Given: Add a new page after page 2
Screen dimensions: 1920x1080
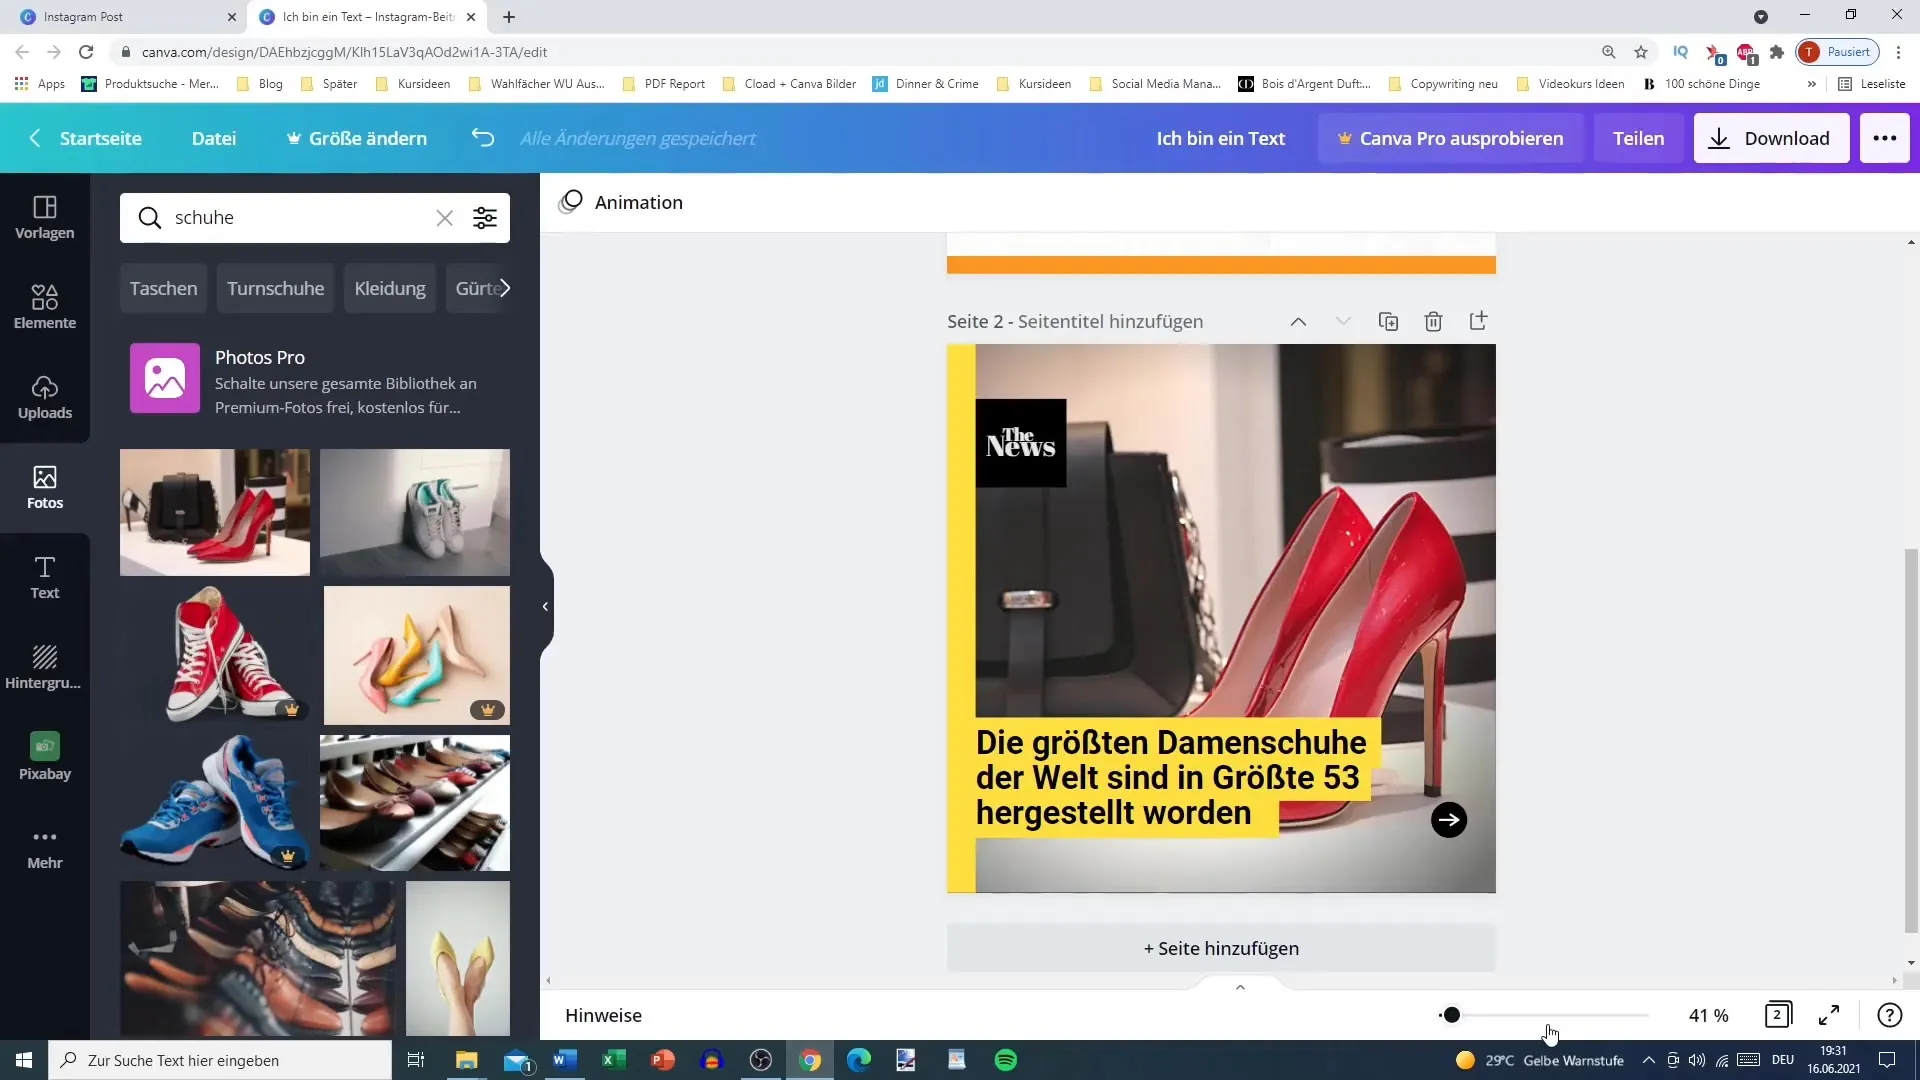Looking at the screenshot, I should tap(1478, 321).
